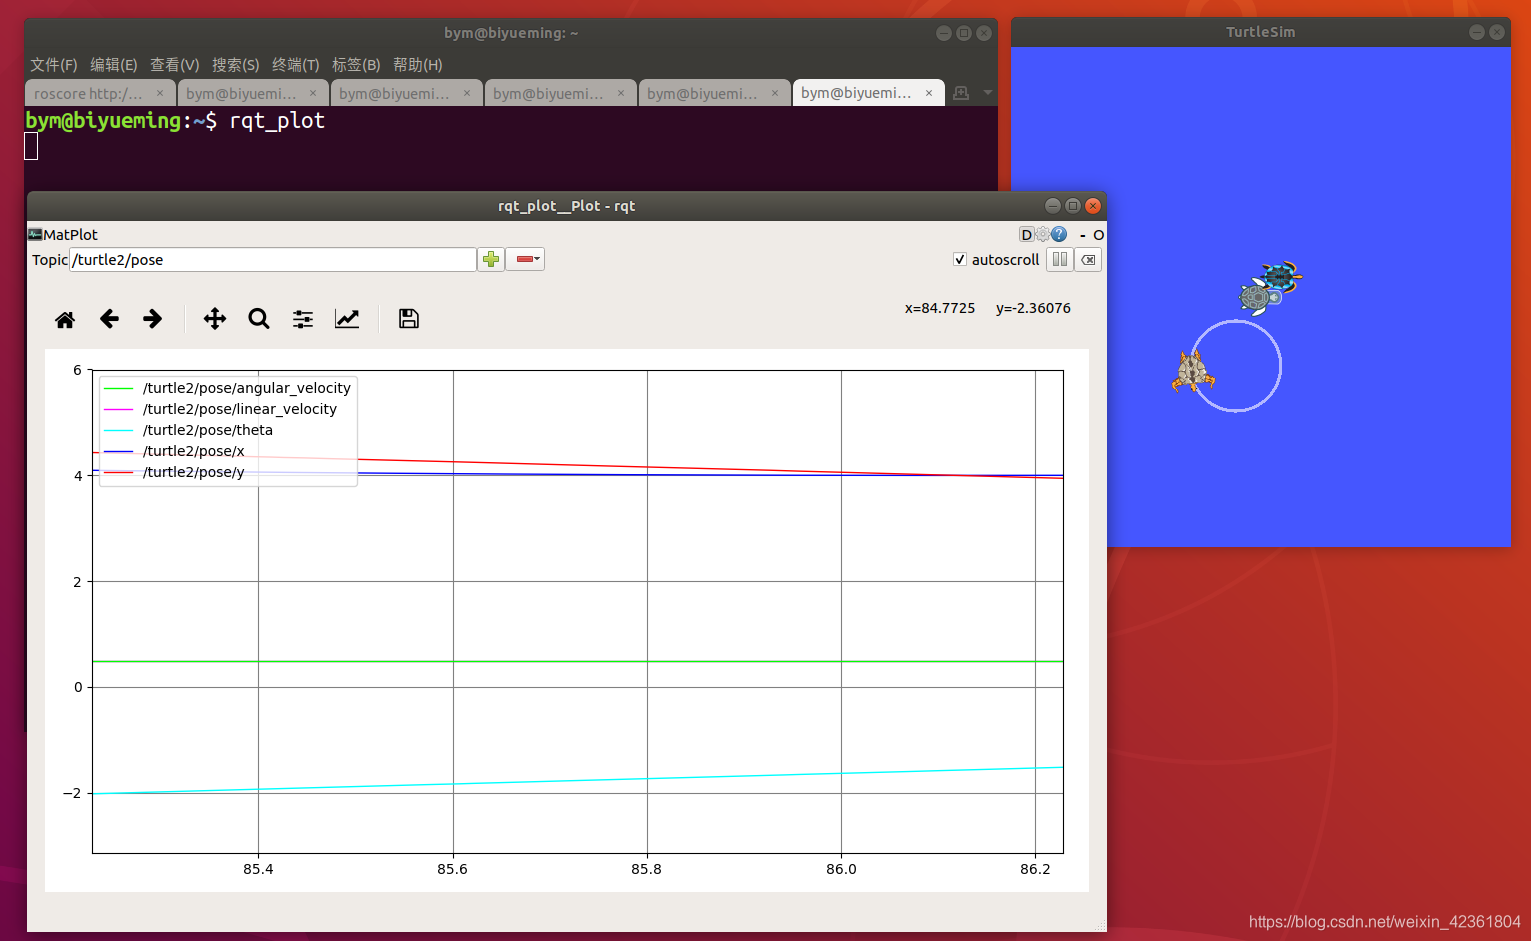The width and height of the screenshot is (1531, 941).
Task: Maximize the rqt_plot window
Action: (x=1072, y=206)
